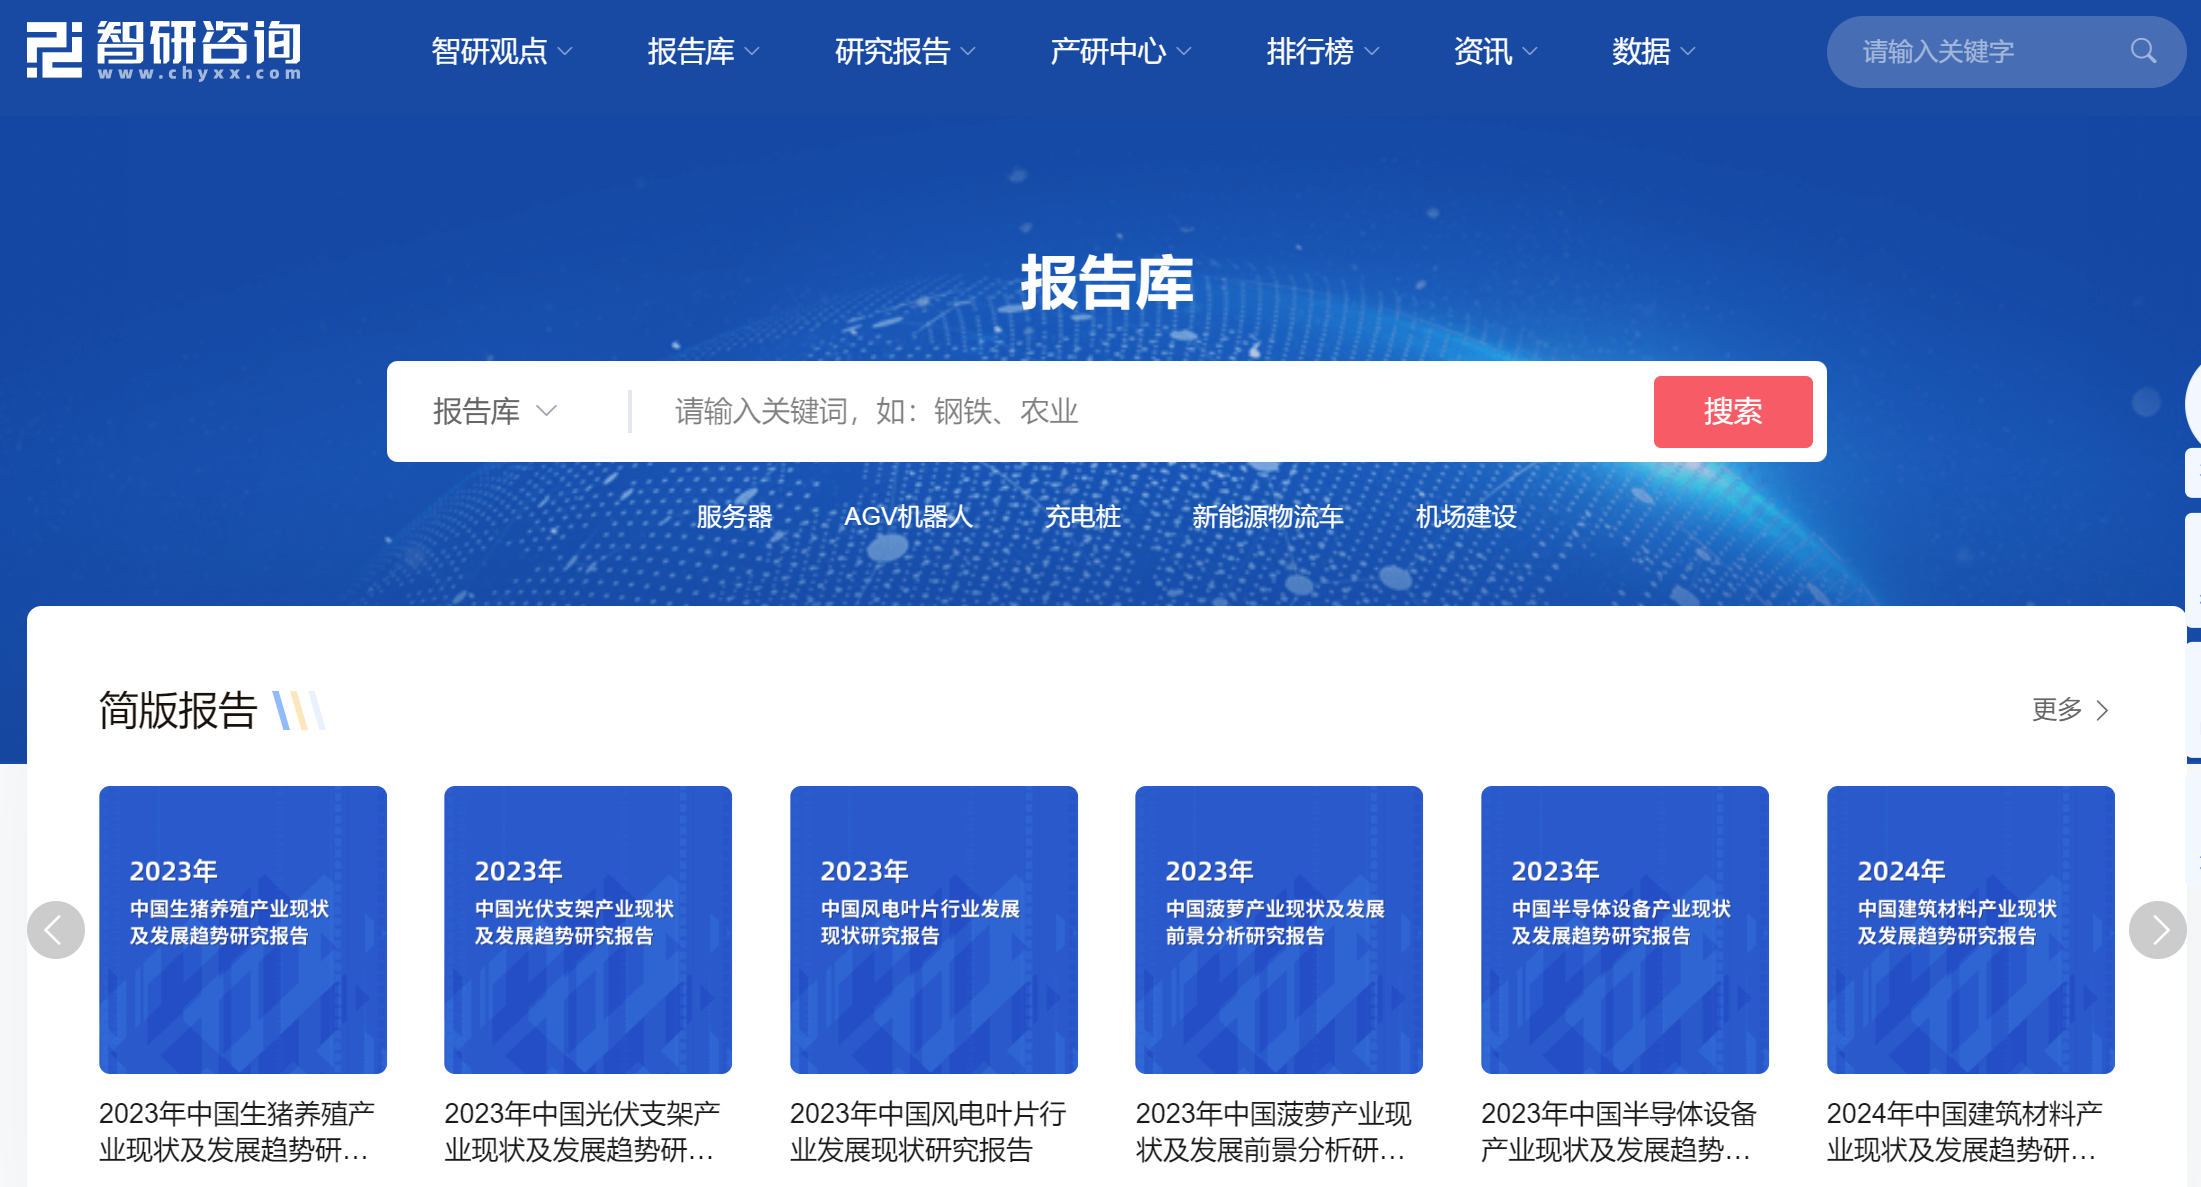Open the 生猪养殖 report cover
Viewport: 2201px width, 1187px height.
(243, 930)
